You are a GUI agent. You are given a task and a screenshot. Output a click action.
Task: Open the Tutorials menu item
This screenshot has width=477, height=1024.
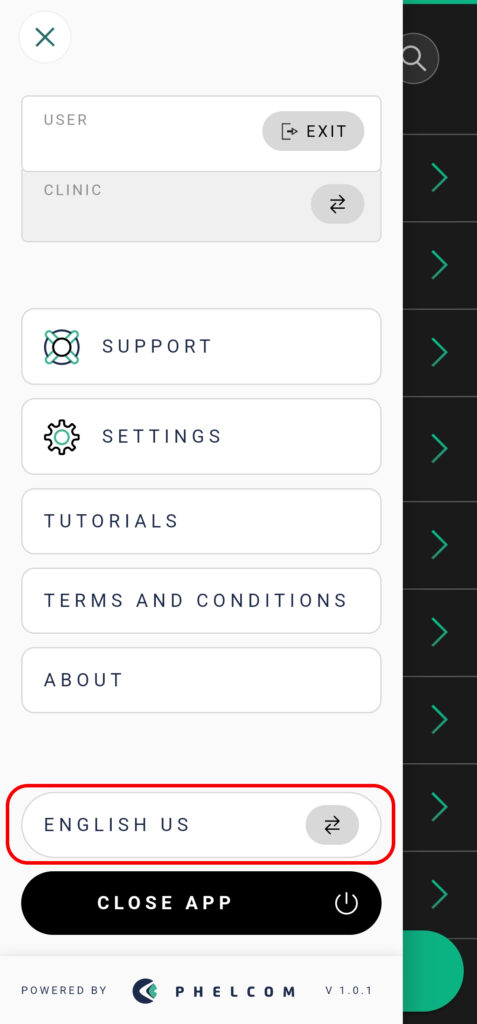coord(201,521)
